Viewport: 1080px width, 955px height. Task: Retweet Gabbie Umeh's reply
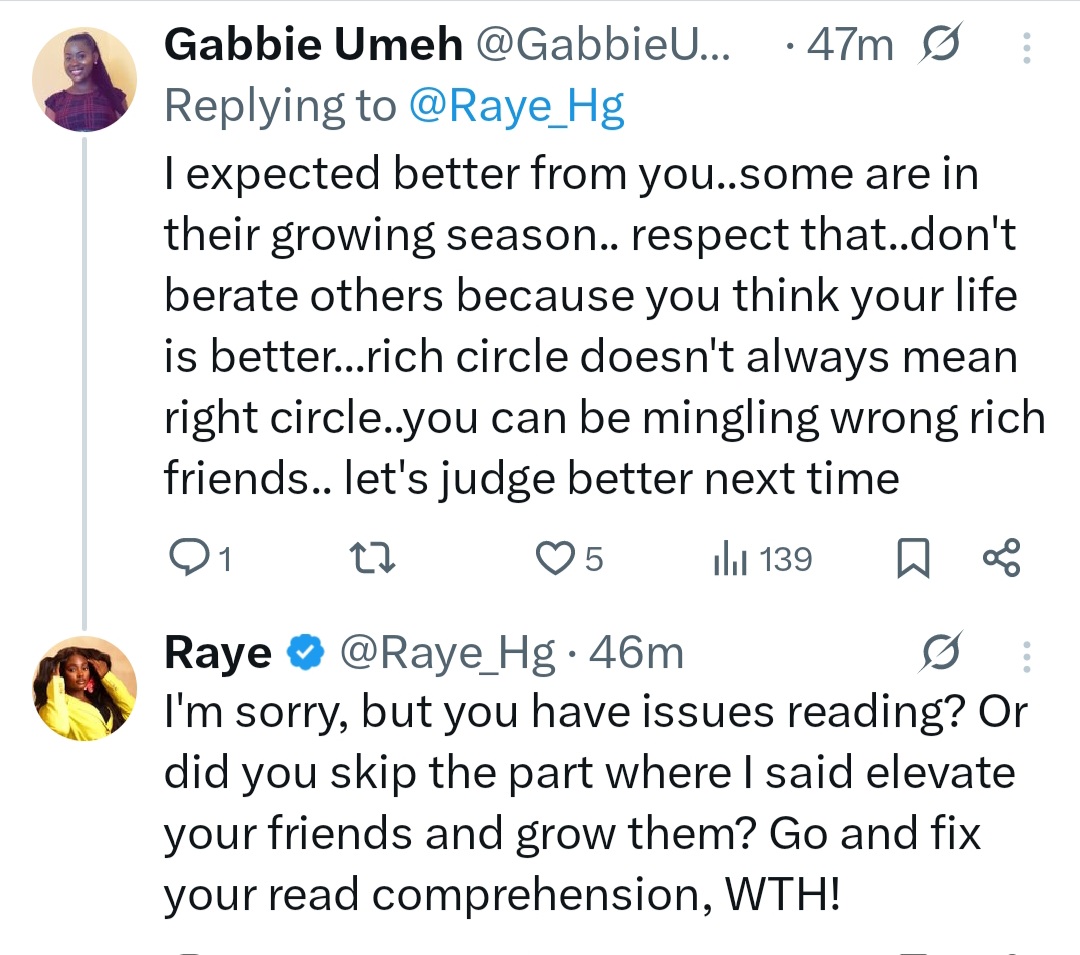[377, 559]
